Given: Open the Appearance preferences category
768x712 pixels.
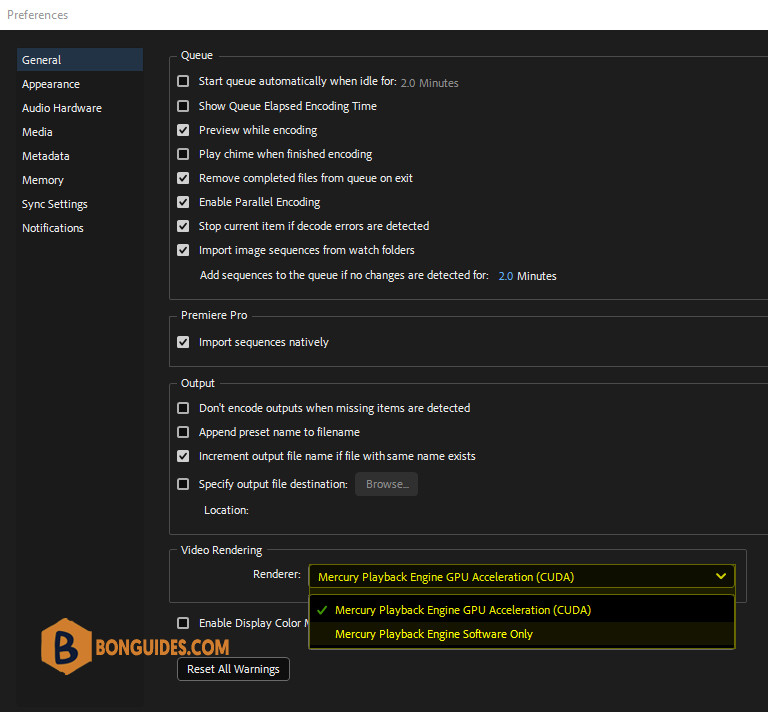Looking at the screenshot, I should point(51,84).
